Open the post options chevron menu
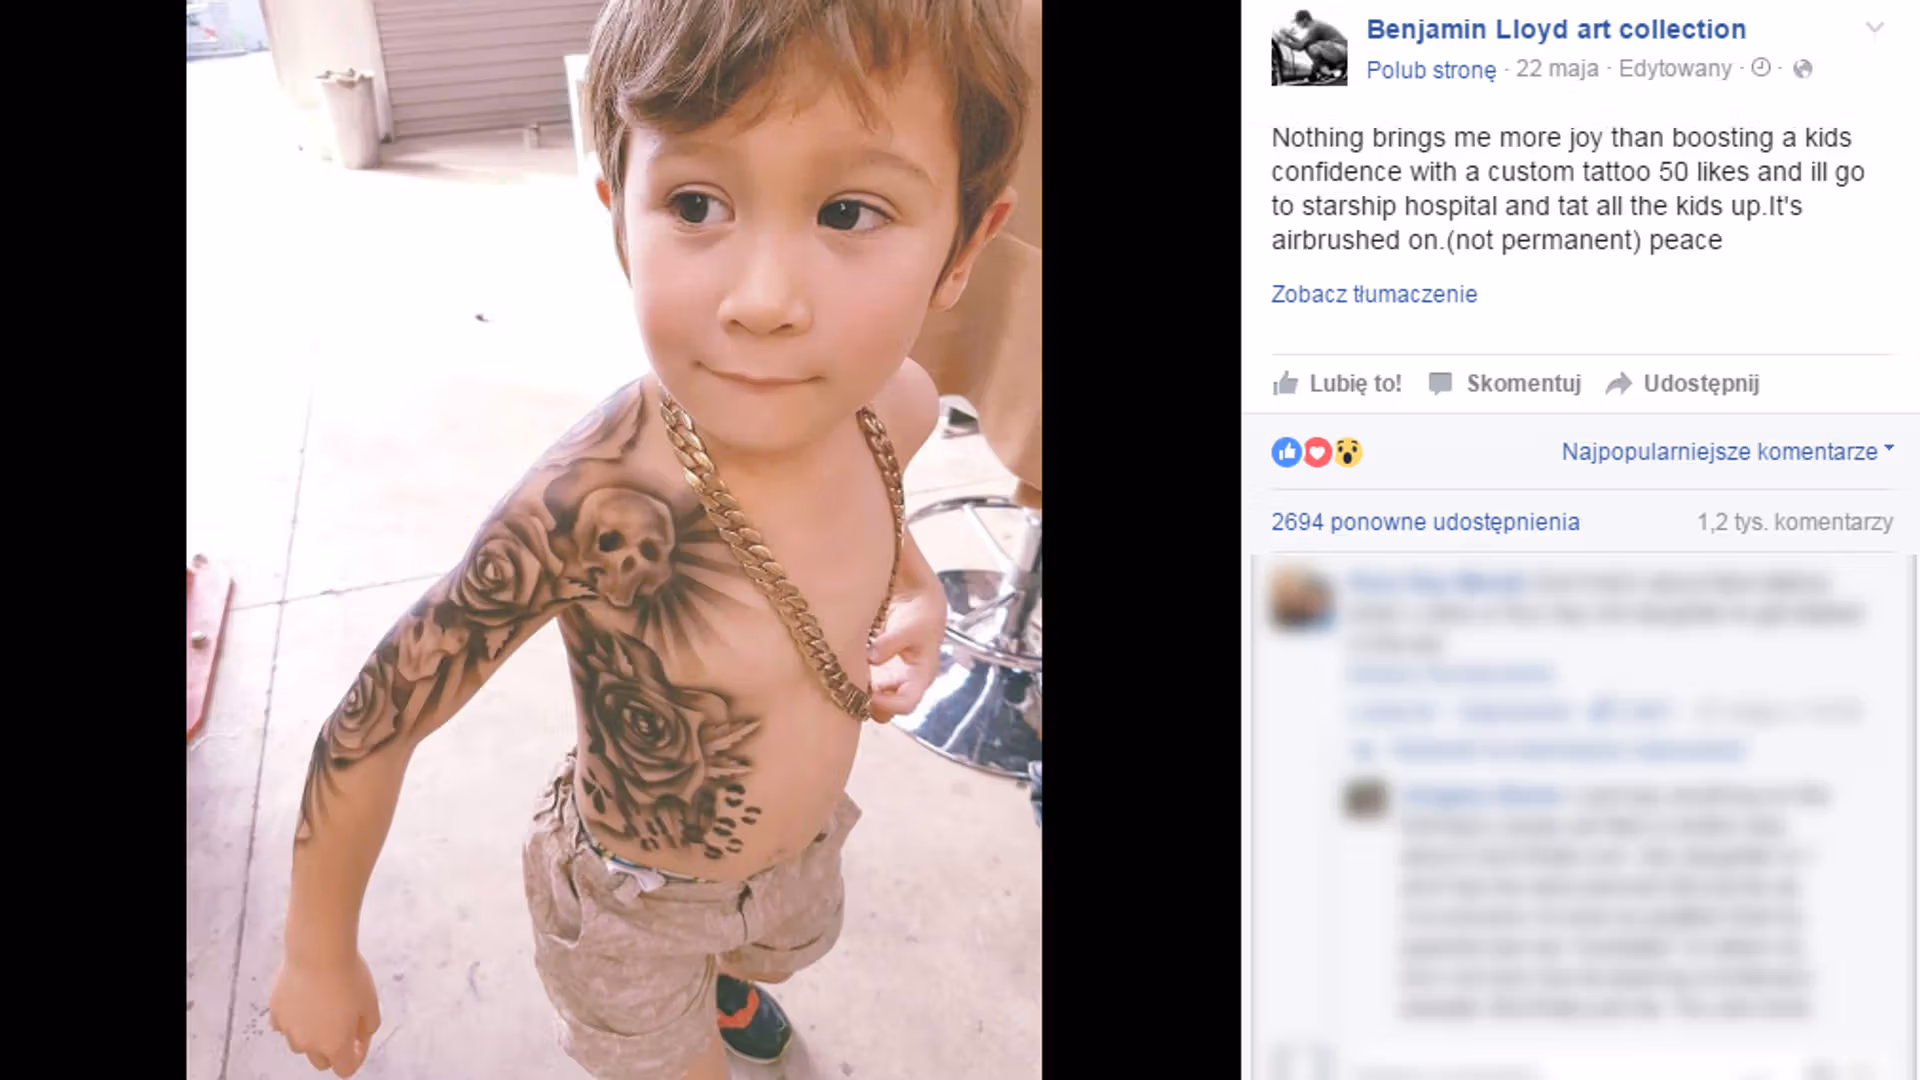 click(1875, 28)
